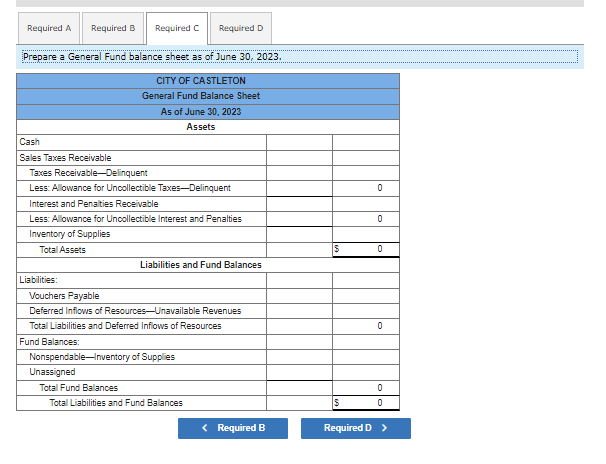
Task: Switch to the Required B tab
Action: point(113,28)
